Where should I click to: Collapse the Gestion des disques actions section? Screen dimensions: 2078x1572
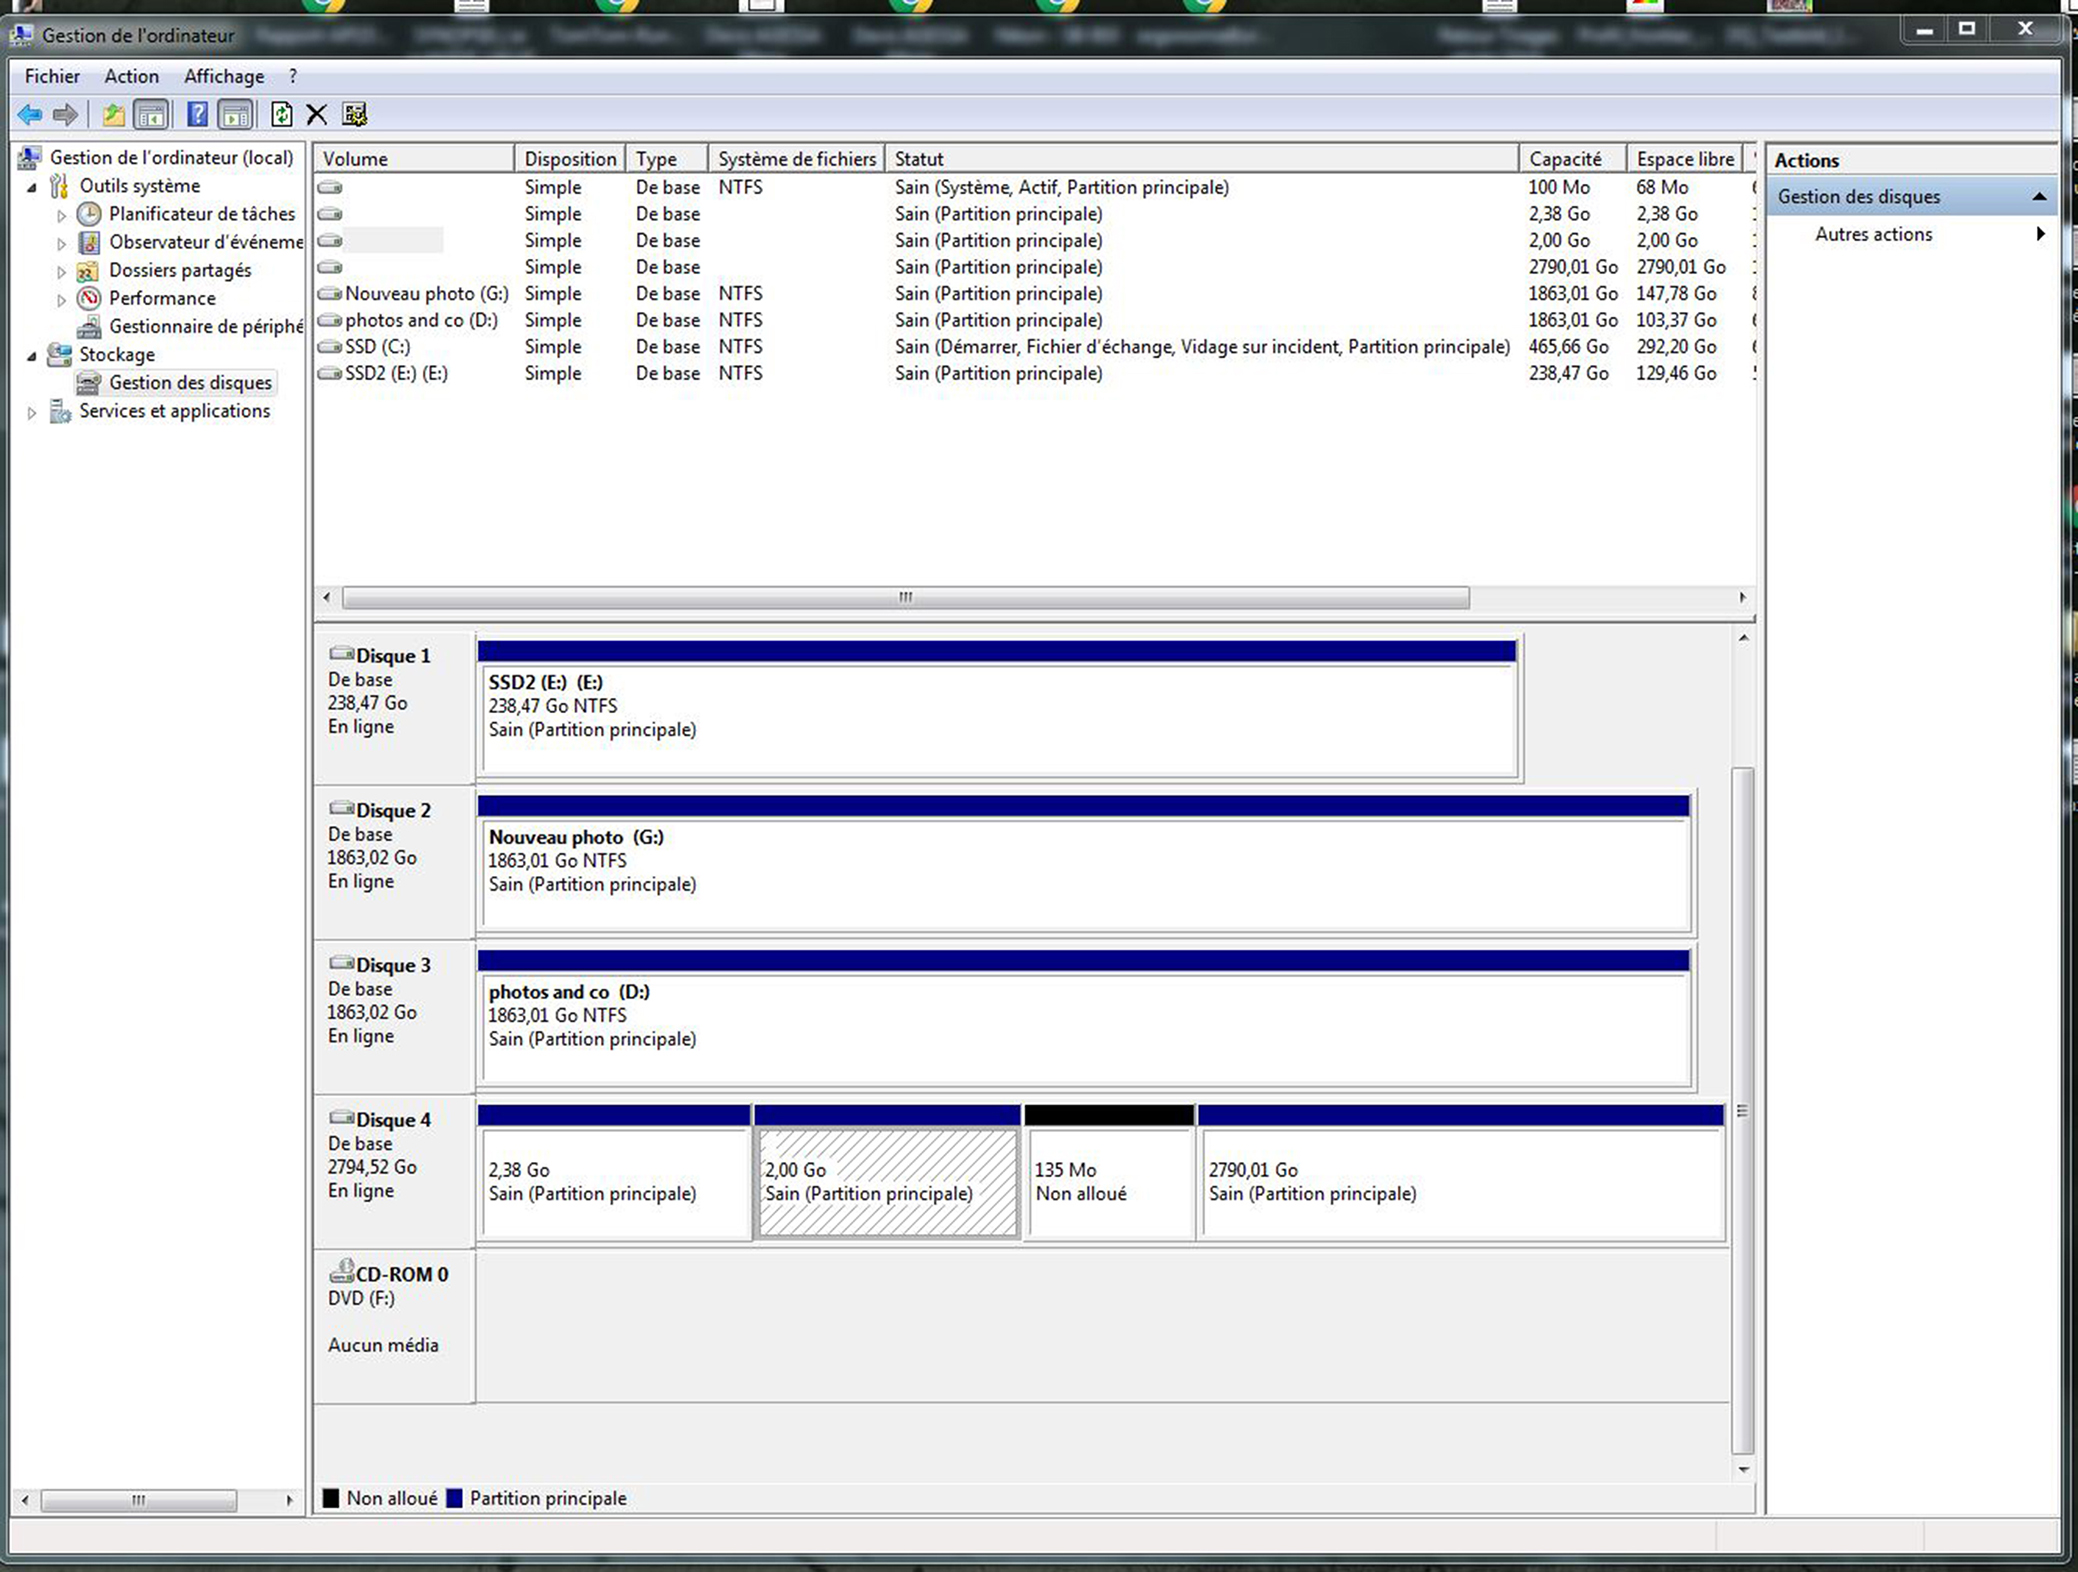[x=2038, y=197]
